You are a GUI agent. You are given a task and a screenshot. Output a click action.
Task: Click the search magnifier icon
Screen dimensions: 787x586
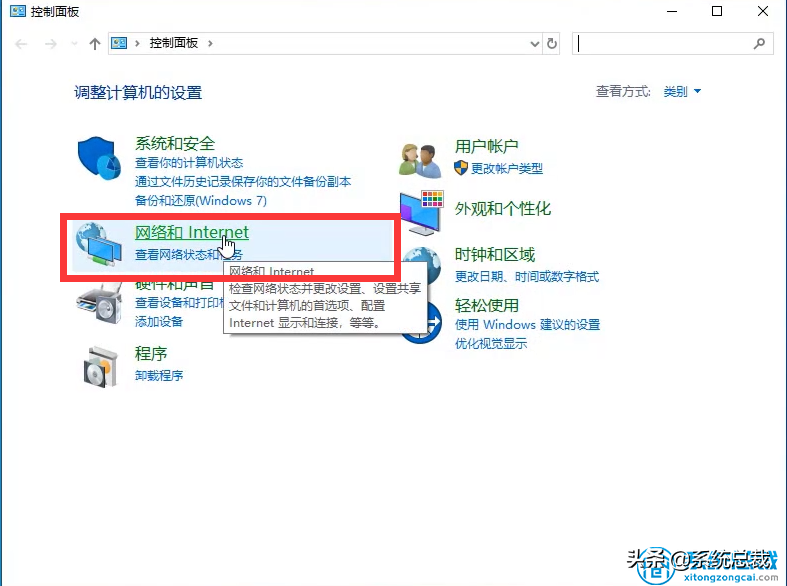coord(760,44)
